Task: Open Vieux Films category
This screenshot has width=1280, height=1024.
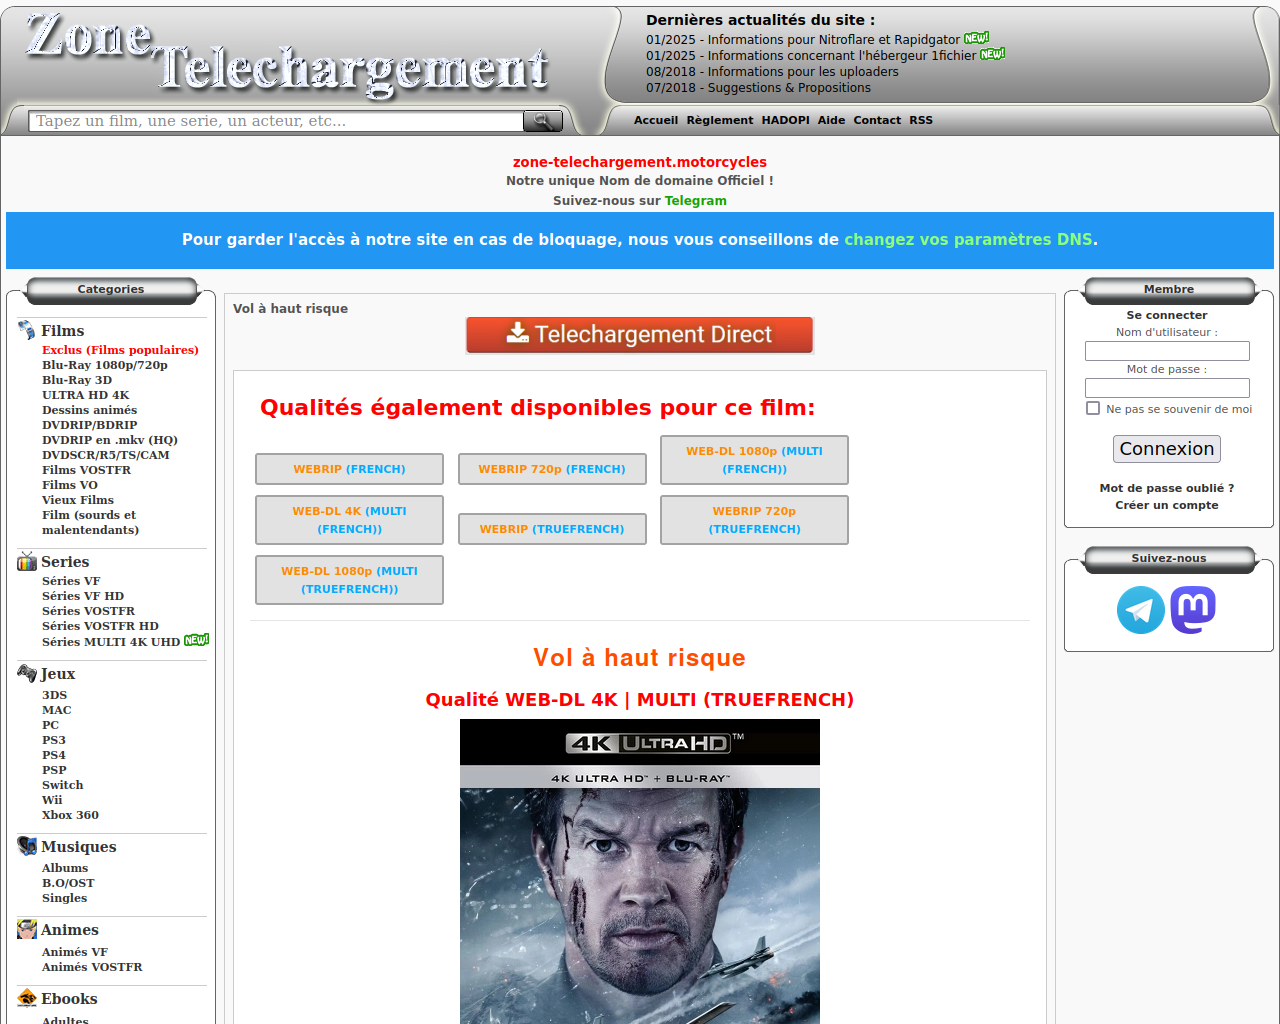Action: coord(78,500)
